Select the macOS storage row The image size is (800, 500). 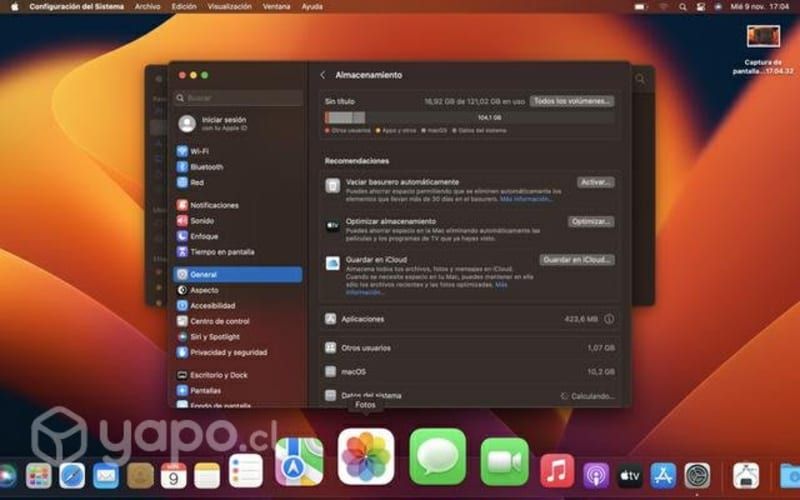[x=469, y=371]
